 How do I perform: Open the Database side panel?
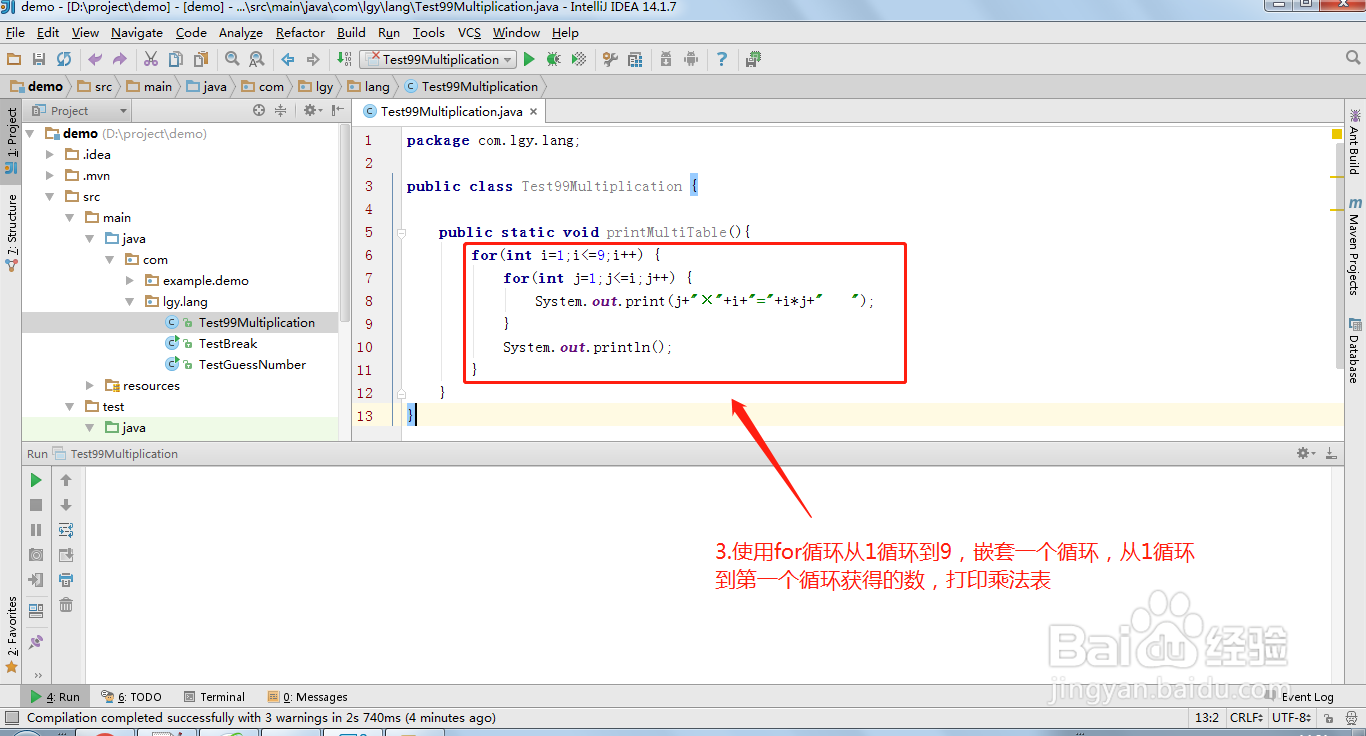(1354, 350)
